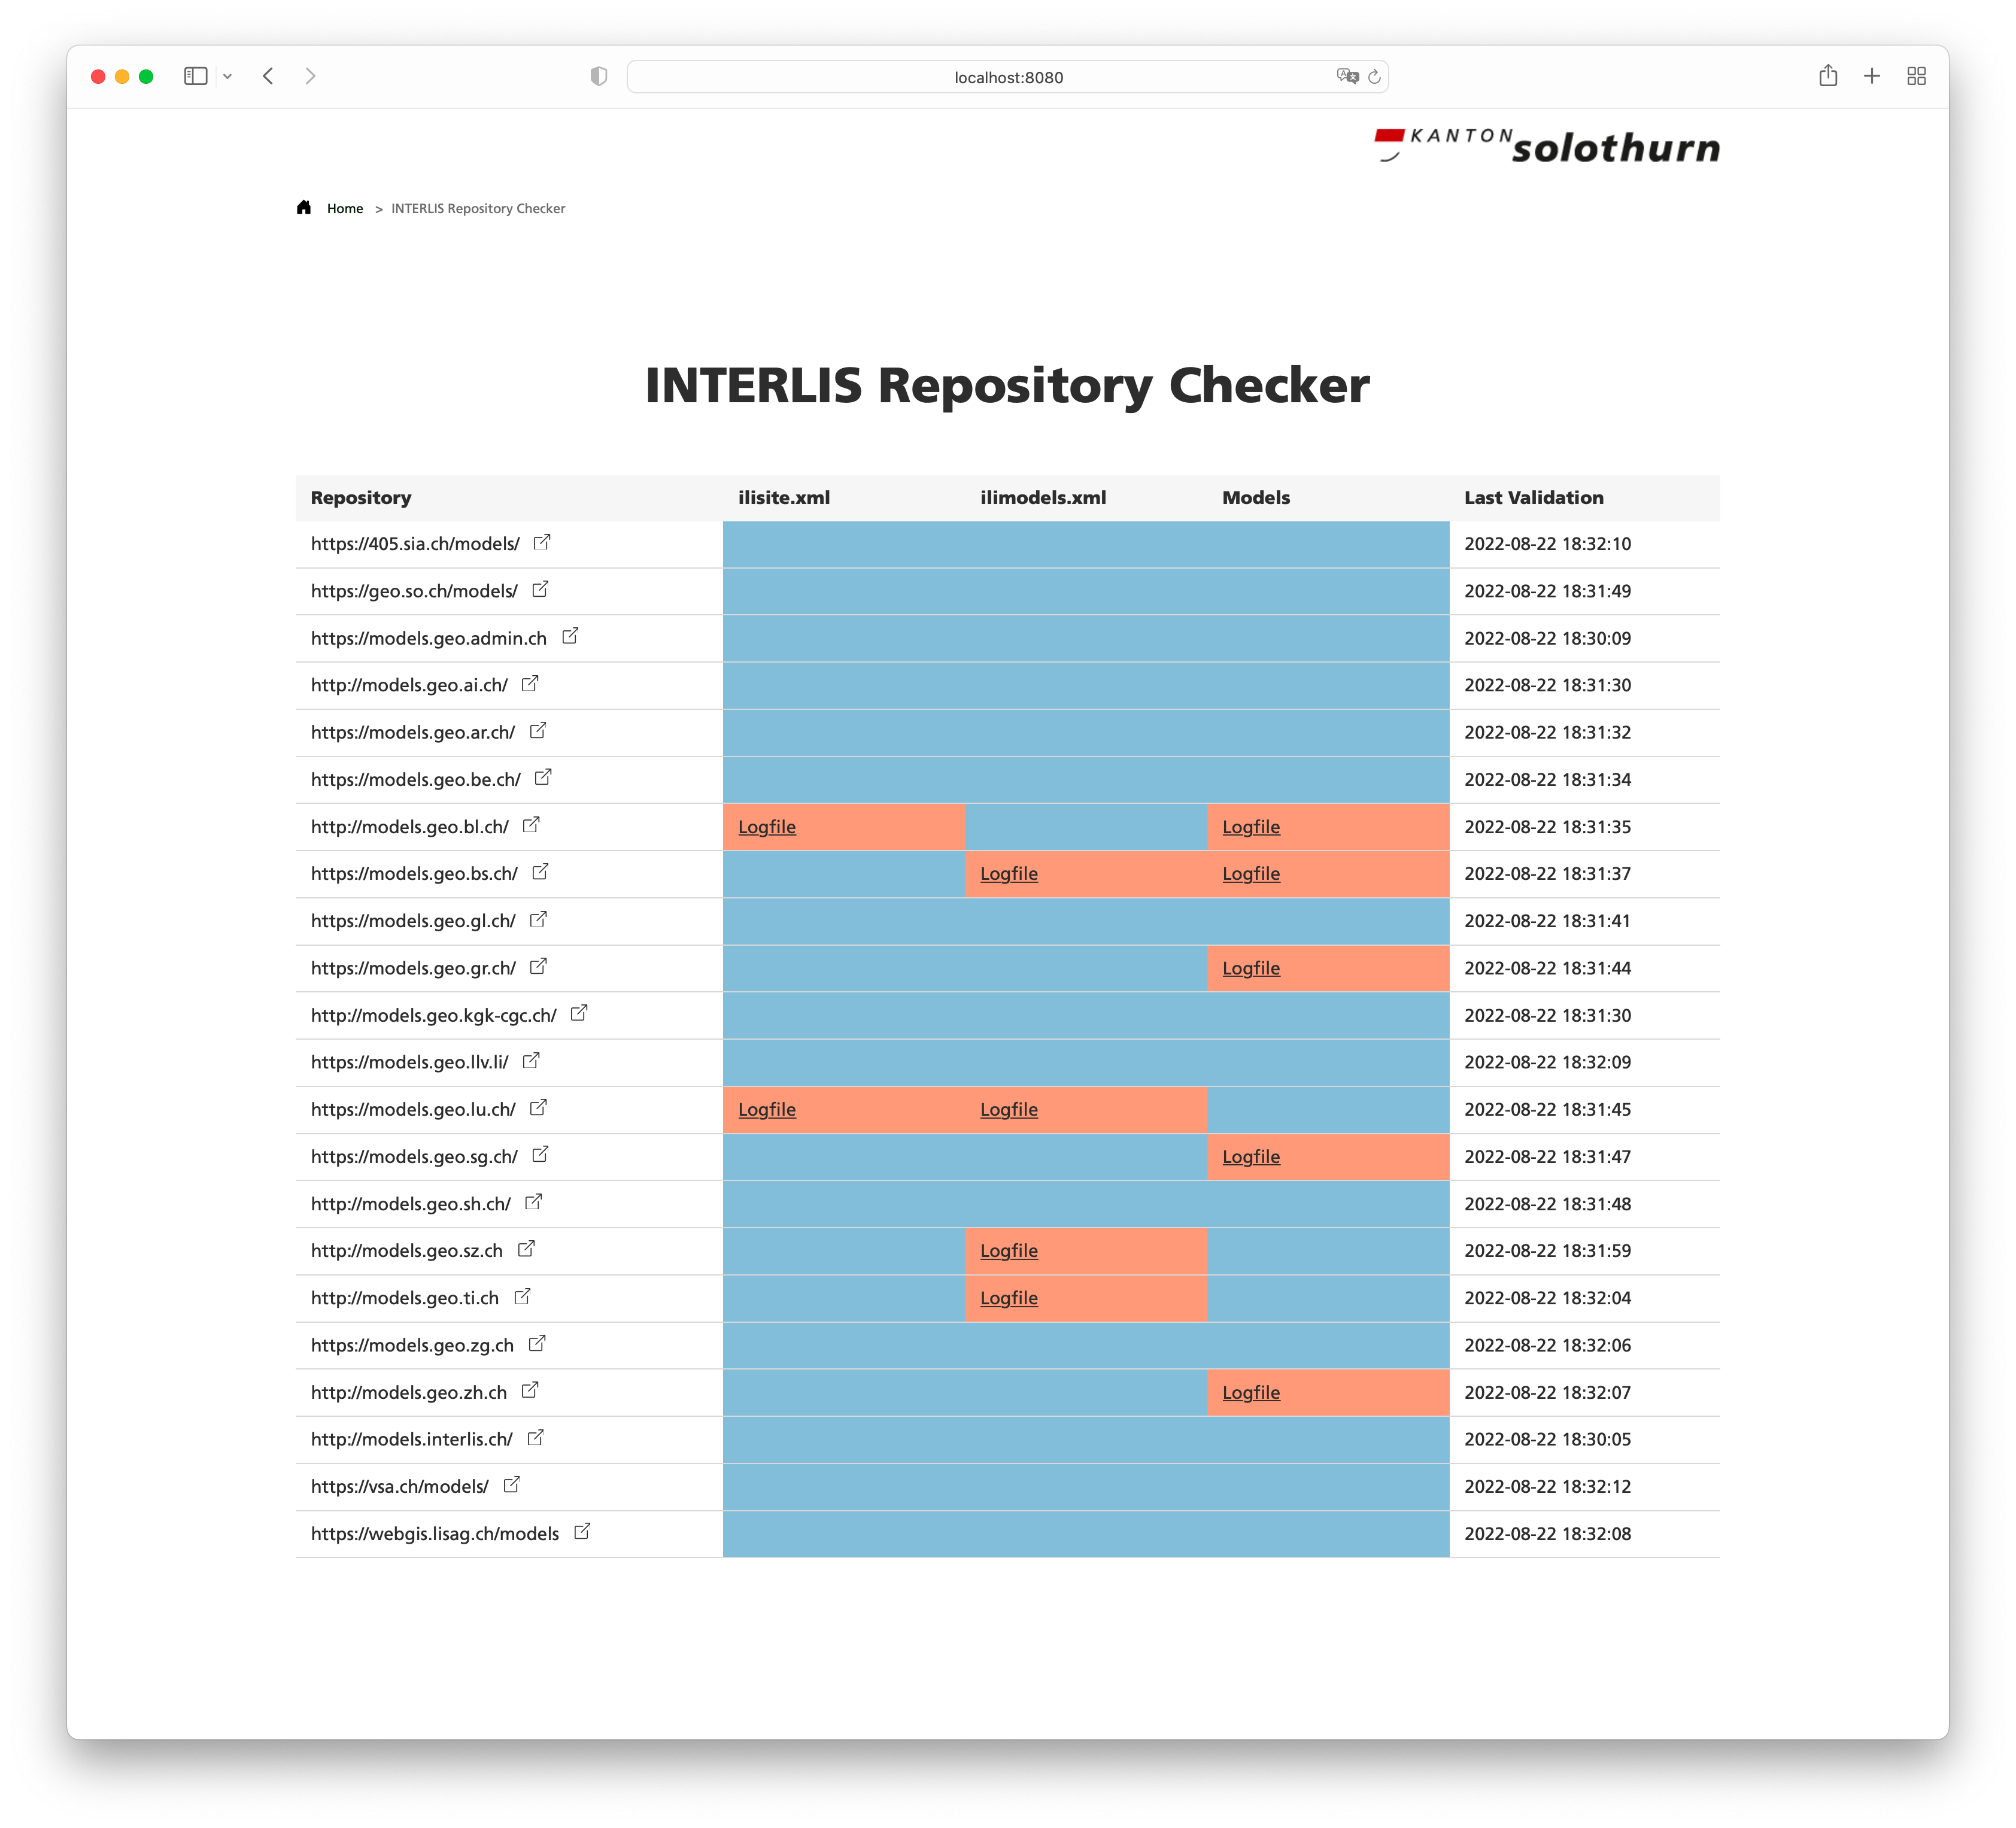Open external link icon for models.geo.sh.ch
This screenshot has width=2016, height=1828.
(x=533, y=1202)
